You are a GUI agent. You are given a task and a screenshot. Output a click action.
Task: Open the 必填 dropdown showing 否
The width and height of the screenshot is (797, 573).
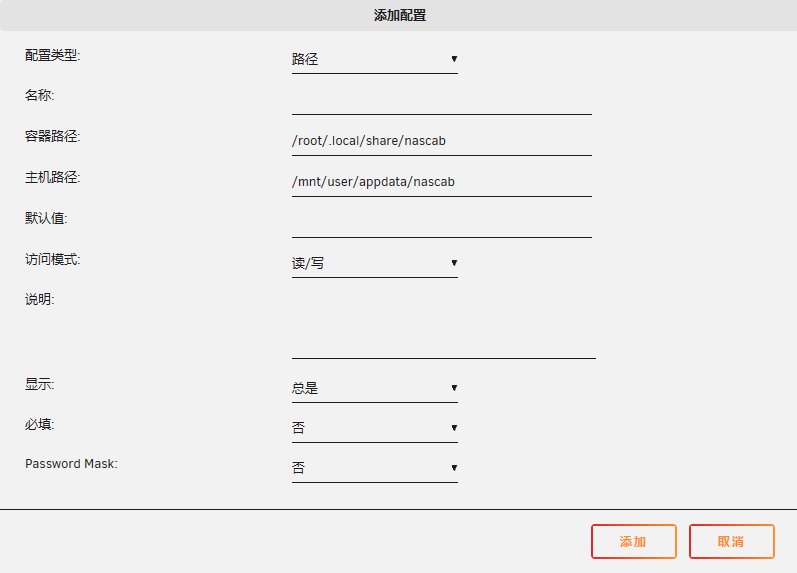[x=375, y=428]
